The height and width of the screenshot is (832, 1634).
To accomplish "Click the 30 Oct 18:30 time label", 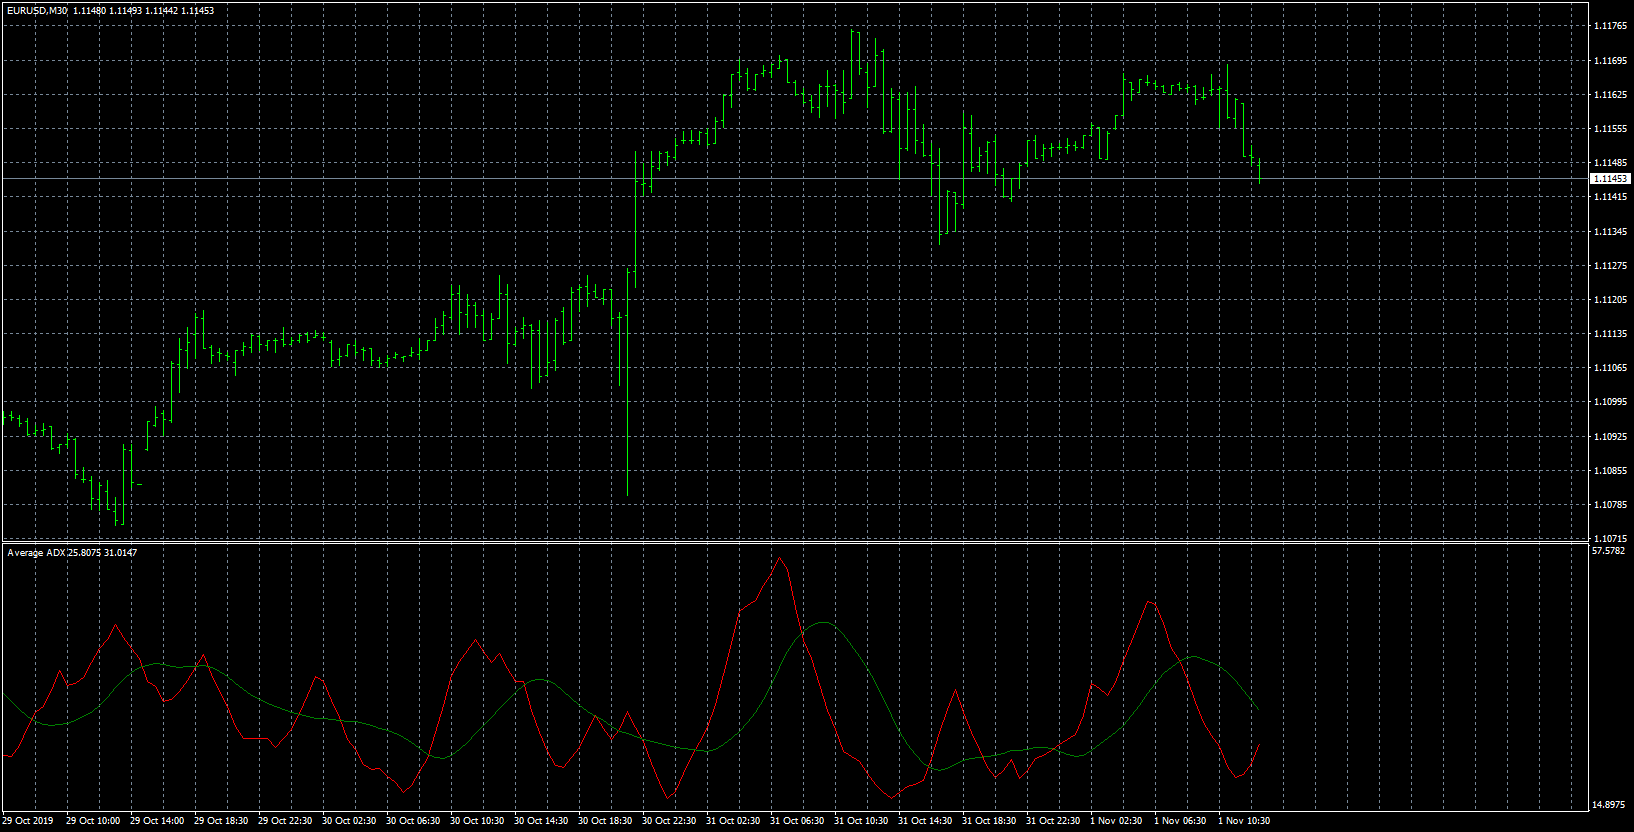I will pos(605,821).
